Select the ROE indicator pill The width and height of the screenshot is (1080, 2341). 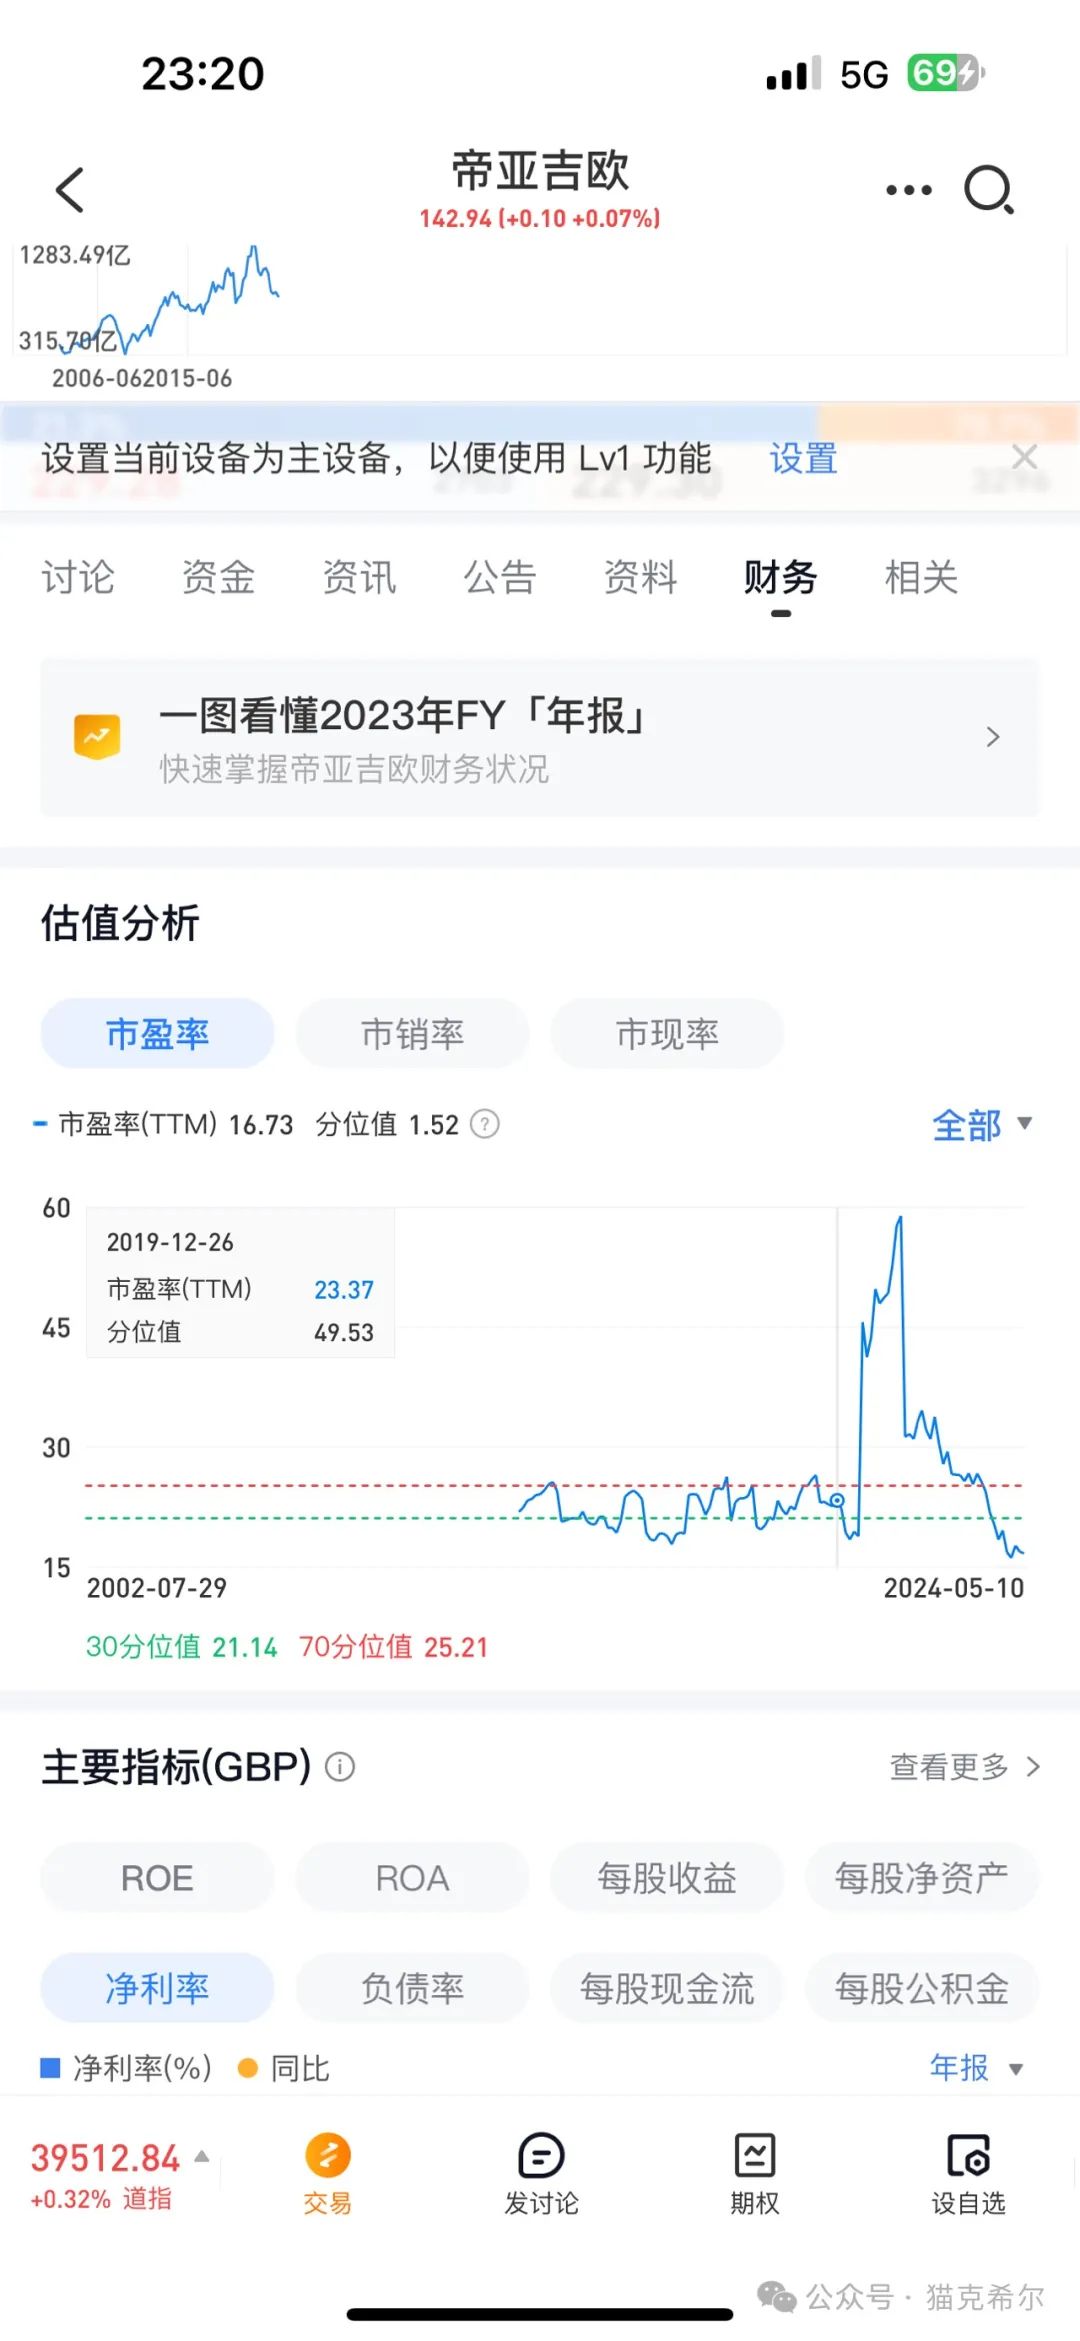click(x=157, y=1877)
